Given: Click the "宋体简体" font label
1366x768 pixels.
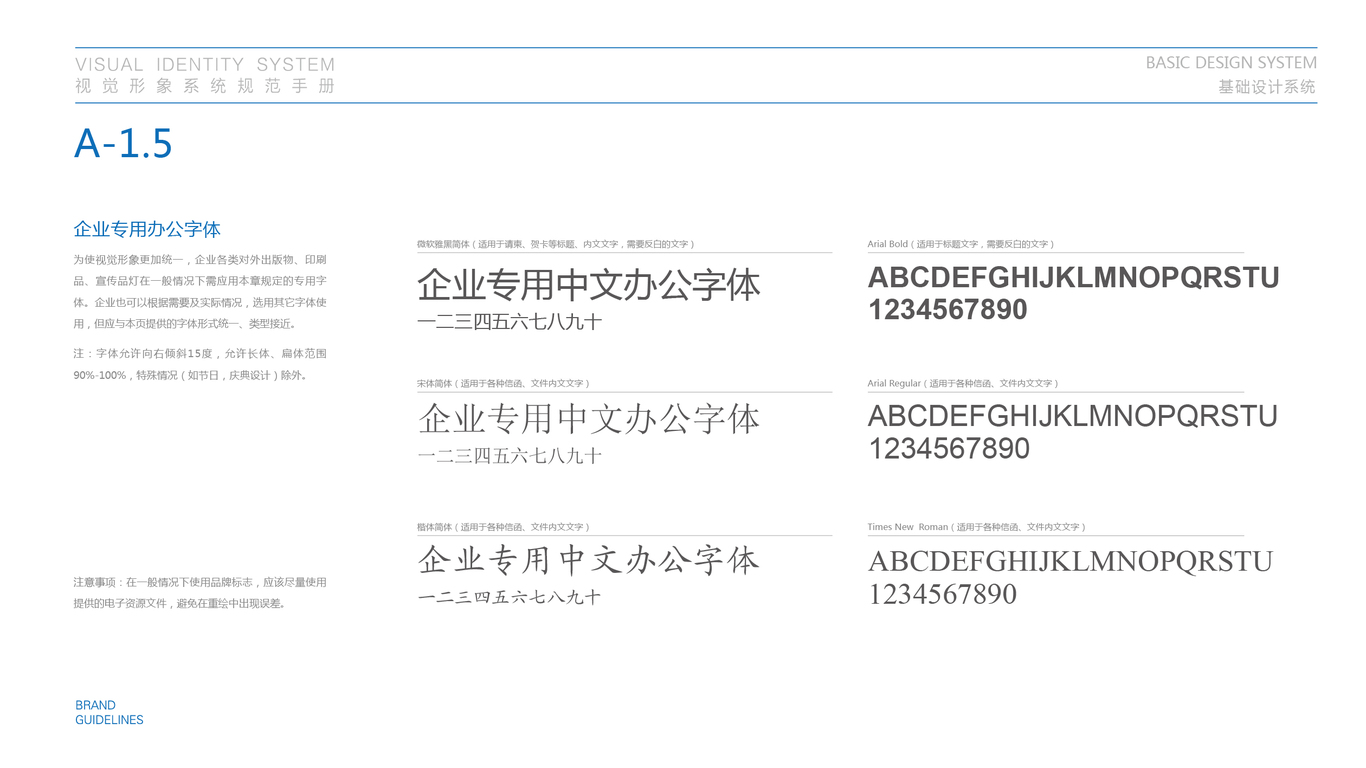Looking at the screenshot, I should pos(504,383).
